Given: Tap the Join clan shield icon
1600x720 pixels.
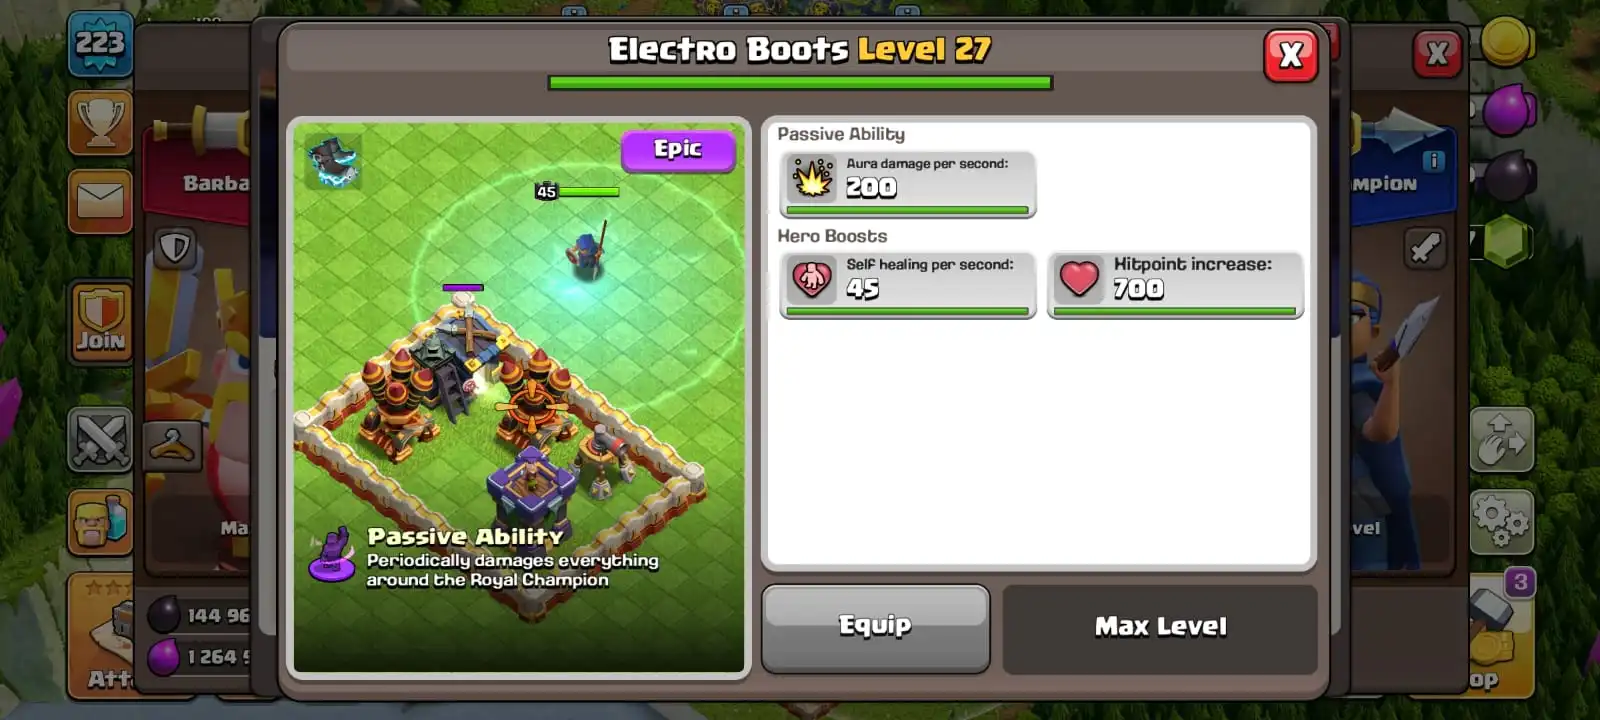Looking at the screenshot, I should coord(101,321).
